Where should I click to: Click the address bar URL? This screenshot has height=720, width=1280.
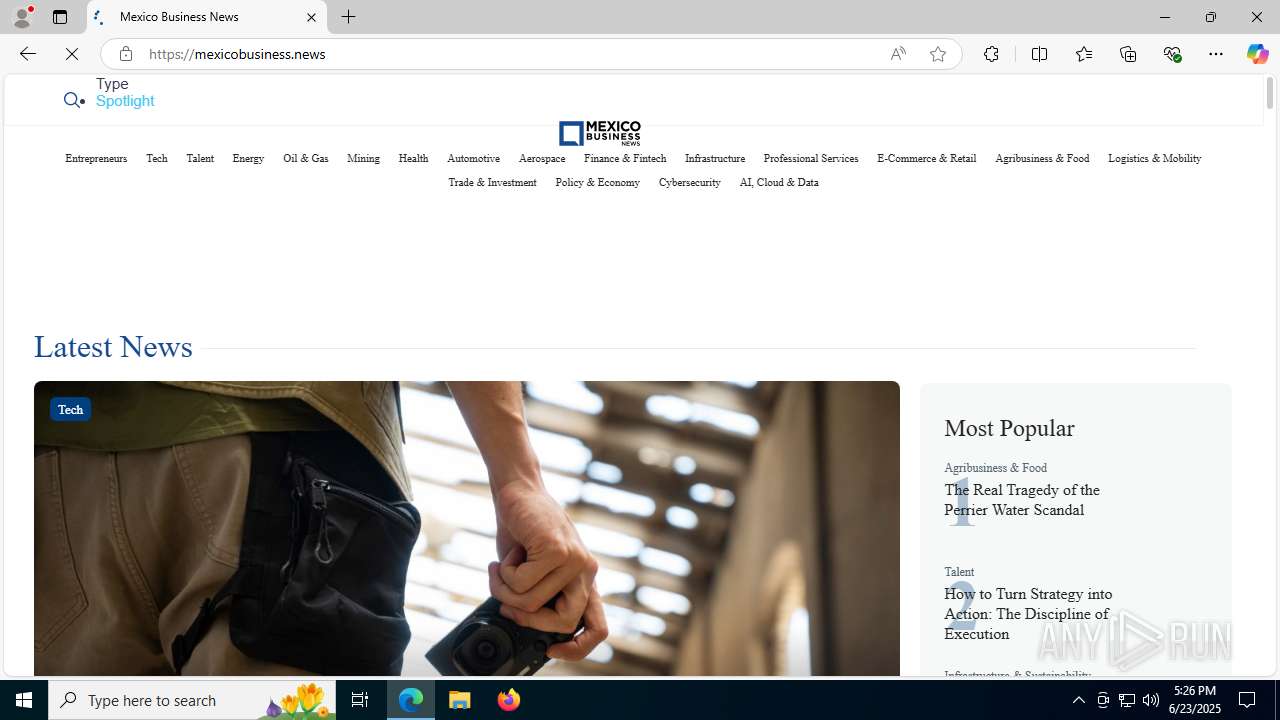237,54
